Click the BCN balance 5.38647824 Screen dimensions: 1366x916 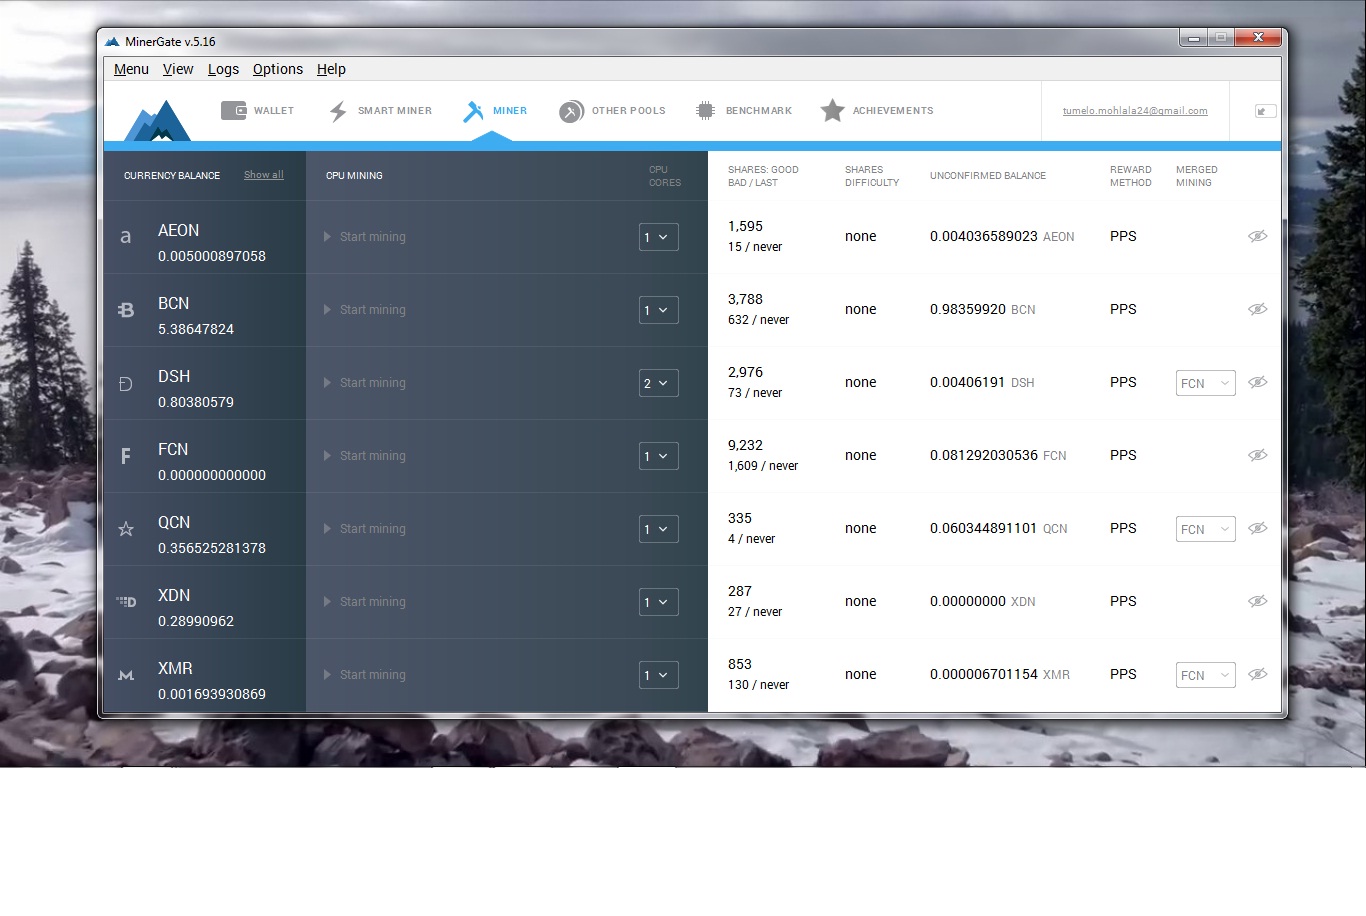pos(196,329)
